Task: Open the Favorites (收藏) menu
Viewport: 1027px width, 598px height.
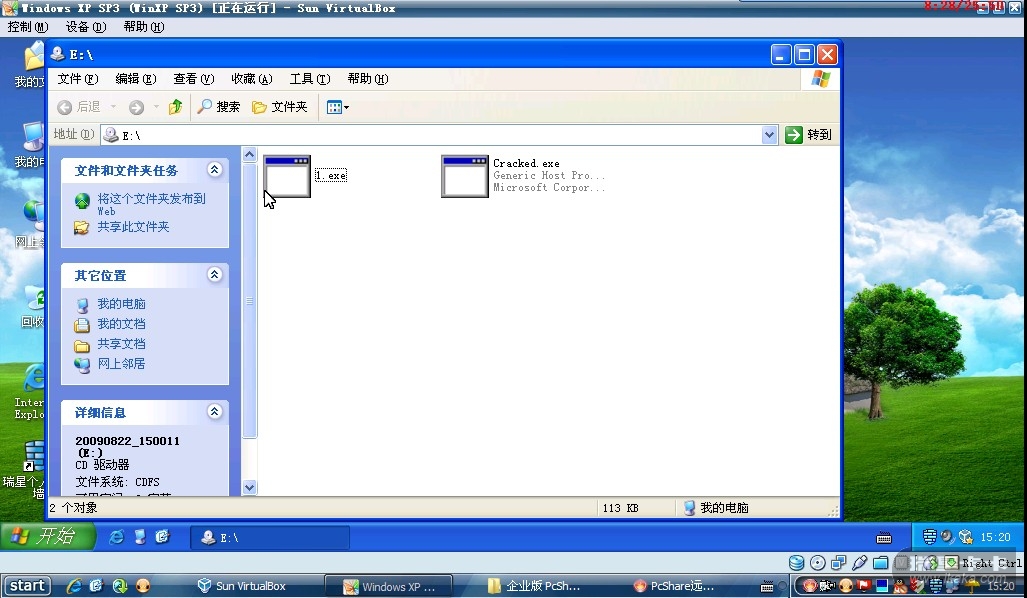Action: (x=252, y=79)
